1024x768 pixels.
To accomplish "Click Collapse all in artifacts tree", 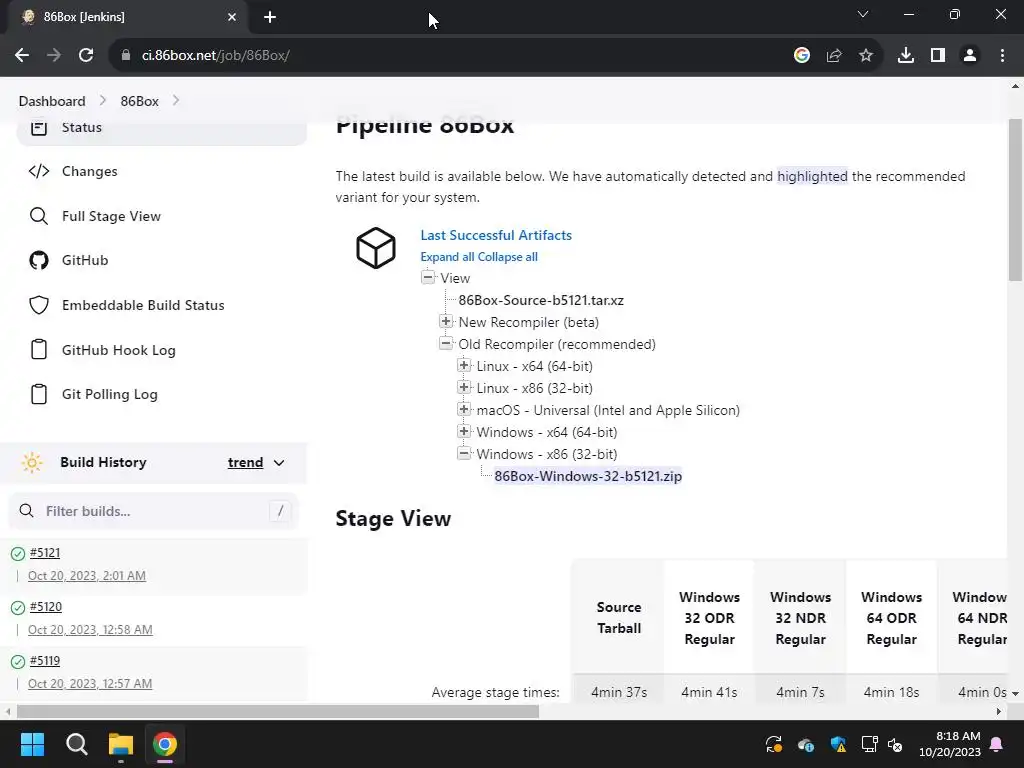I will (x=507, y=257).
